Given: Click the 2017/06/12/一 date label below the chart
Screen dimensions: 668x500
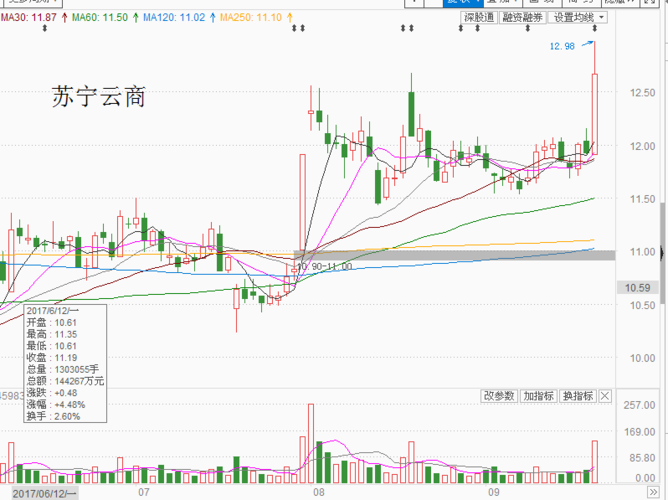Looking at the screenshot, I should (44, 494).
